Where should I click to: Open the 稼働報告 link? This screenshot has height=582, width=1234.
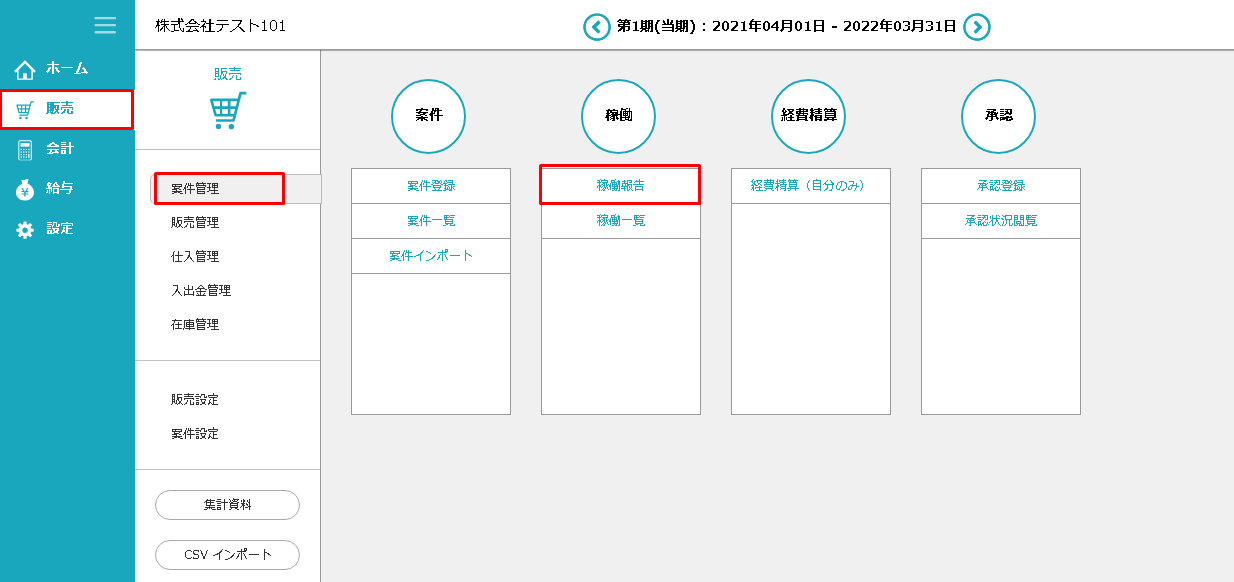[x=621, y=186]
